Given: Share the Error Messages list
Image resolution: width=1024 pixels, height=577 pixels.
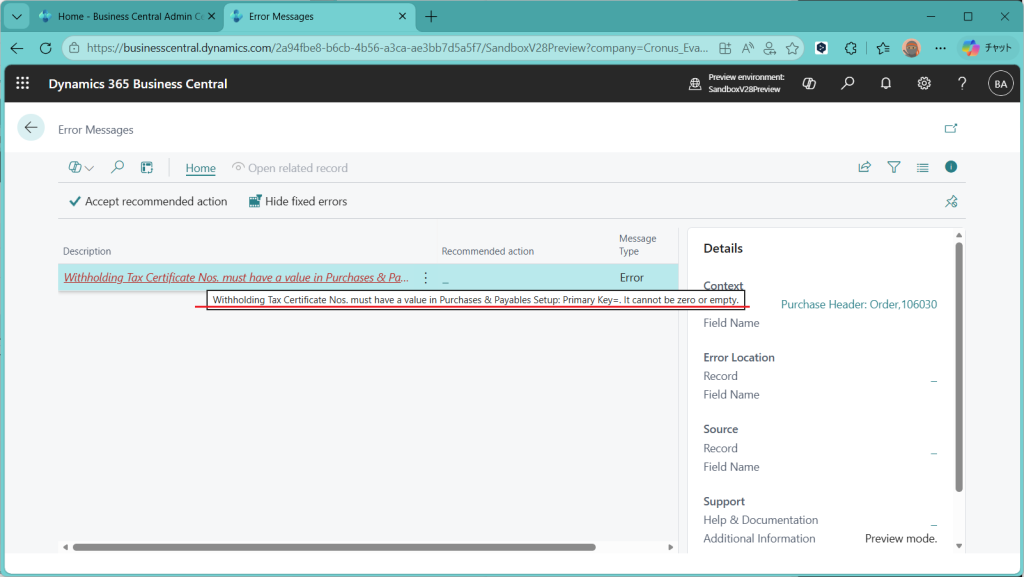Looking at the screenshot, I should point(864,168).
